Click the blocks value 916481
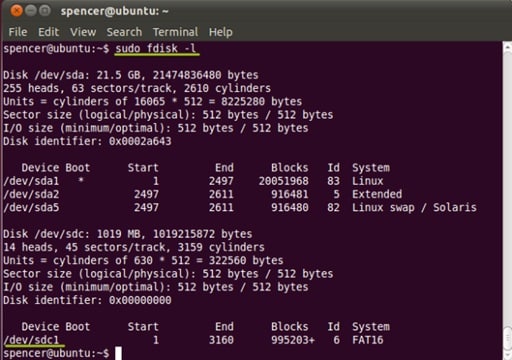 pos(290,194)
